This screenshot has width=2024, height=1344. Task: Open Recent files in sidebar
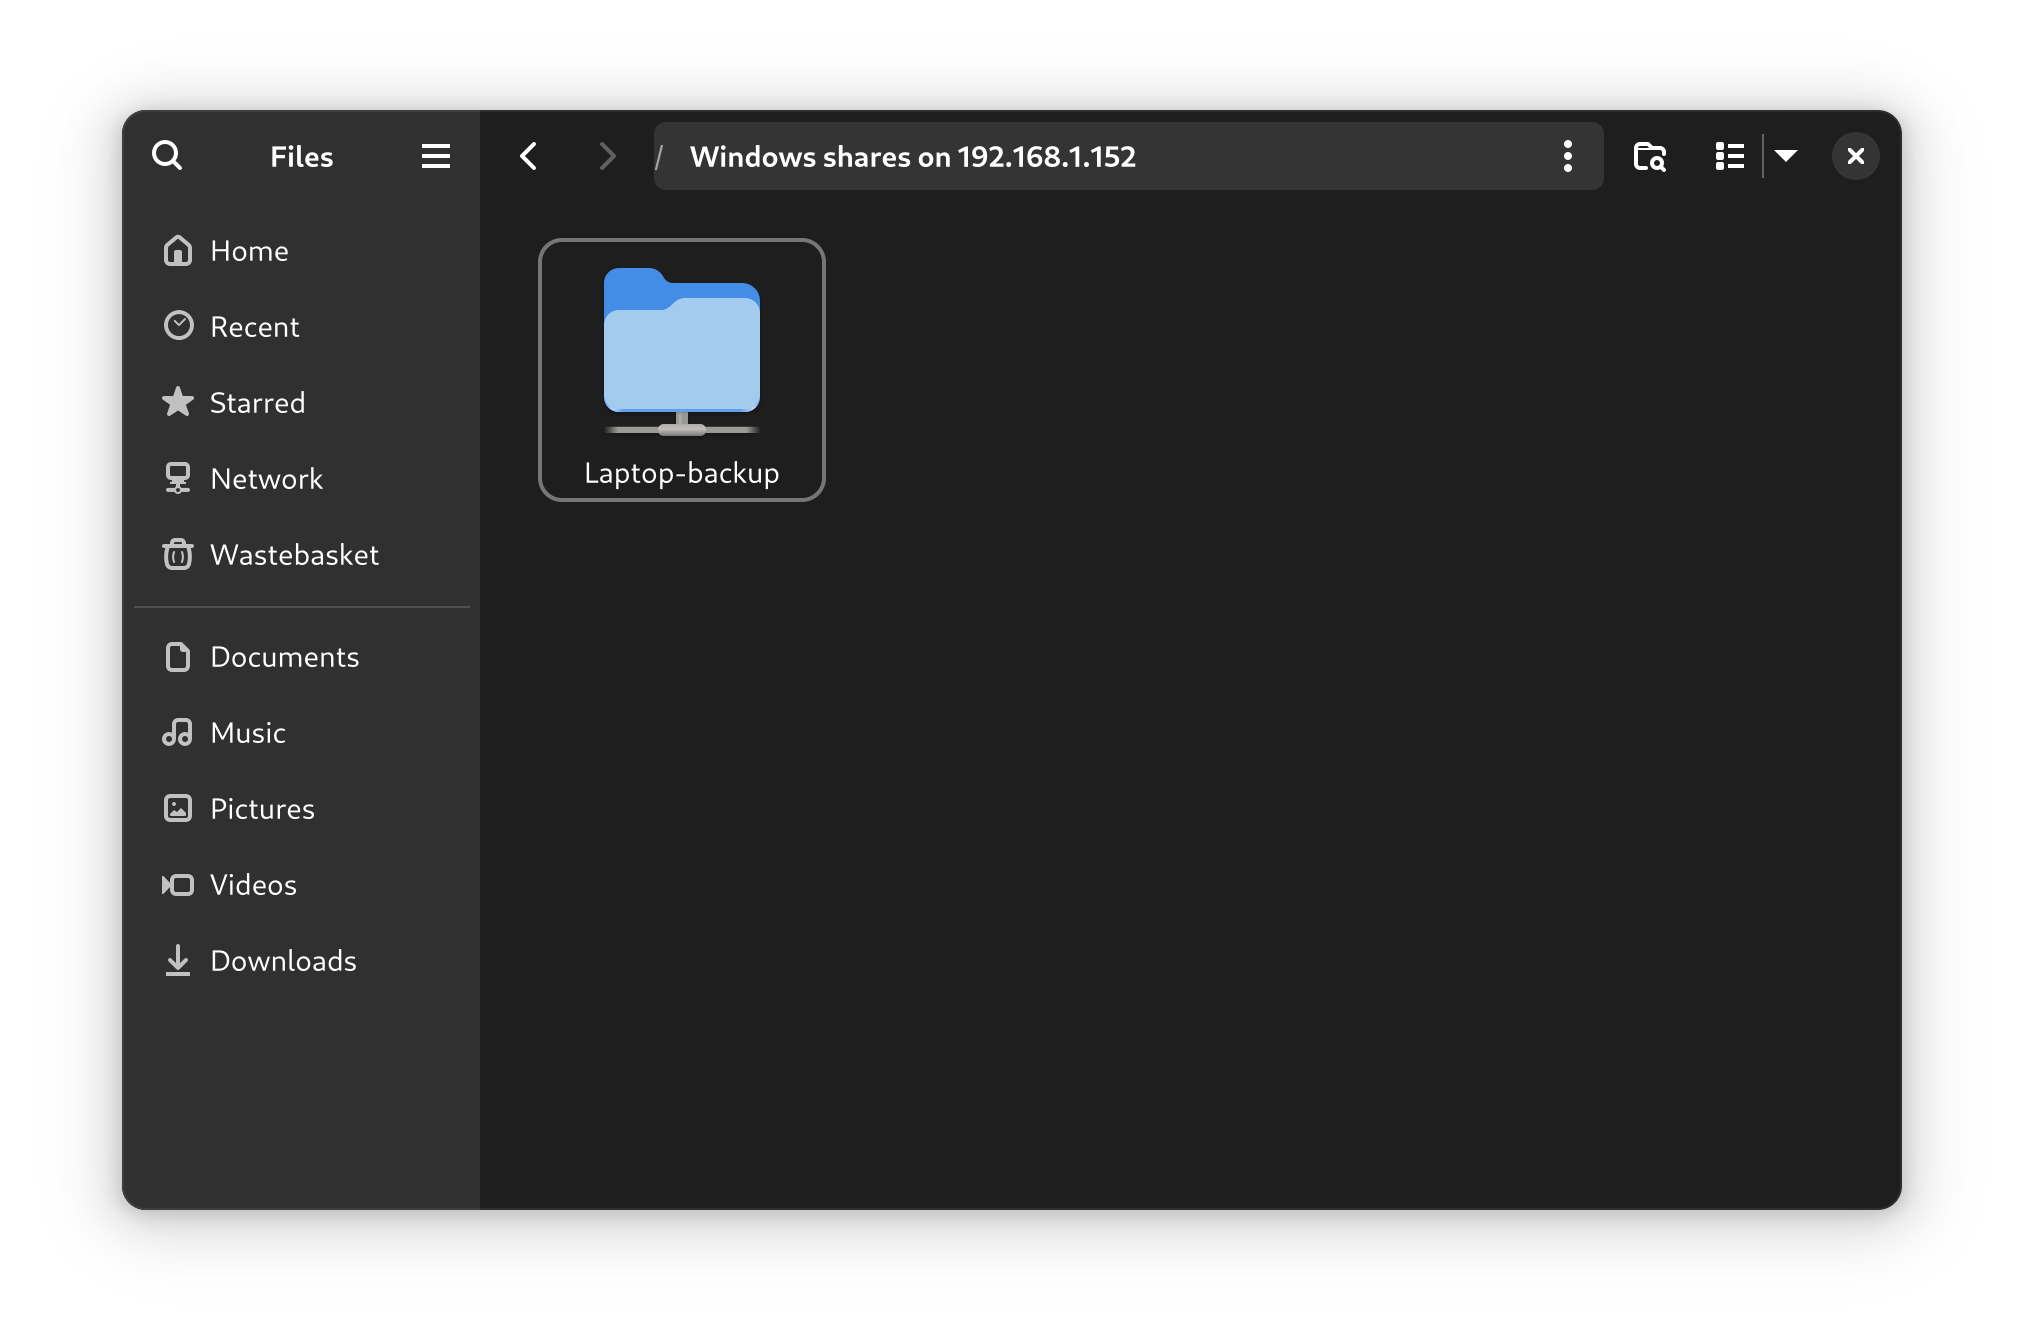point(302,327)
